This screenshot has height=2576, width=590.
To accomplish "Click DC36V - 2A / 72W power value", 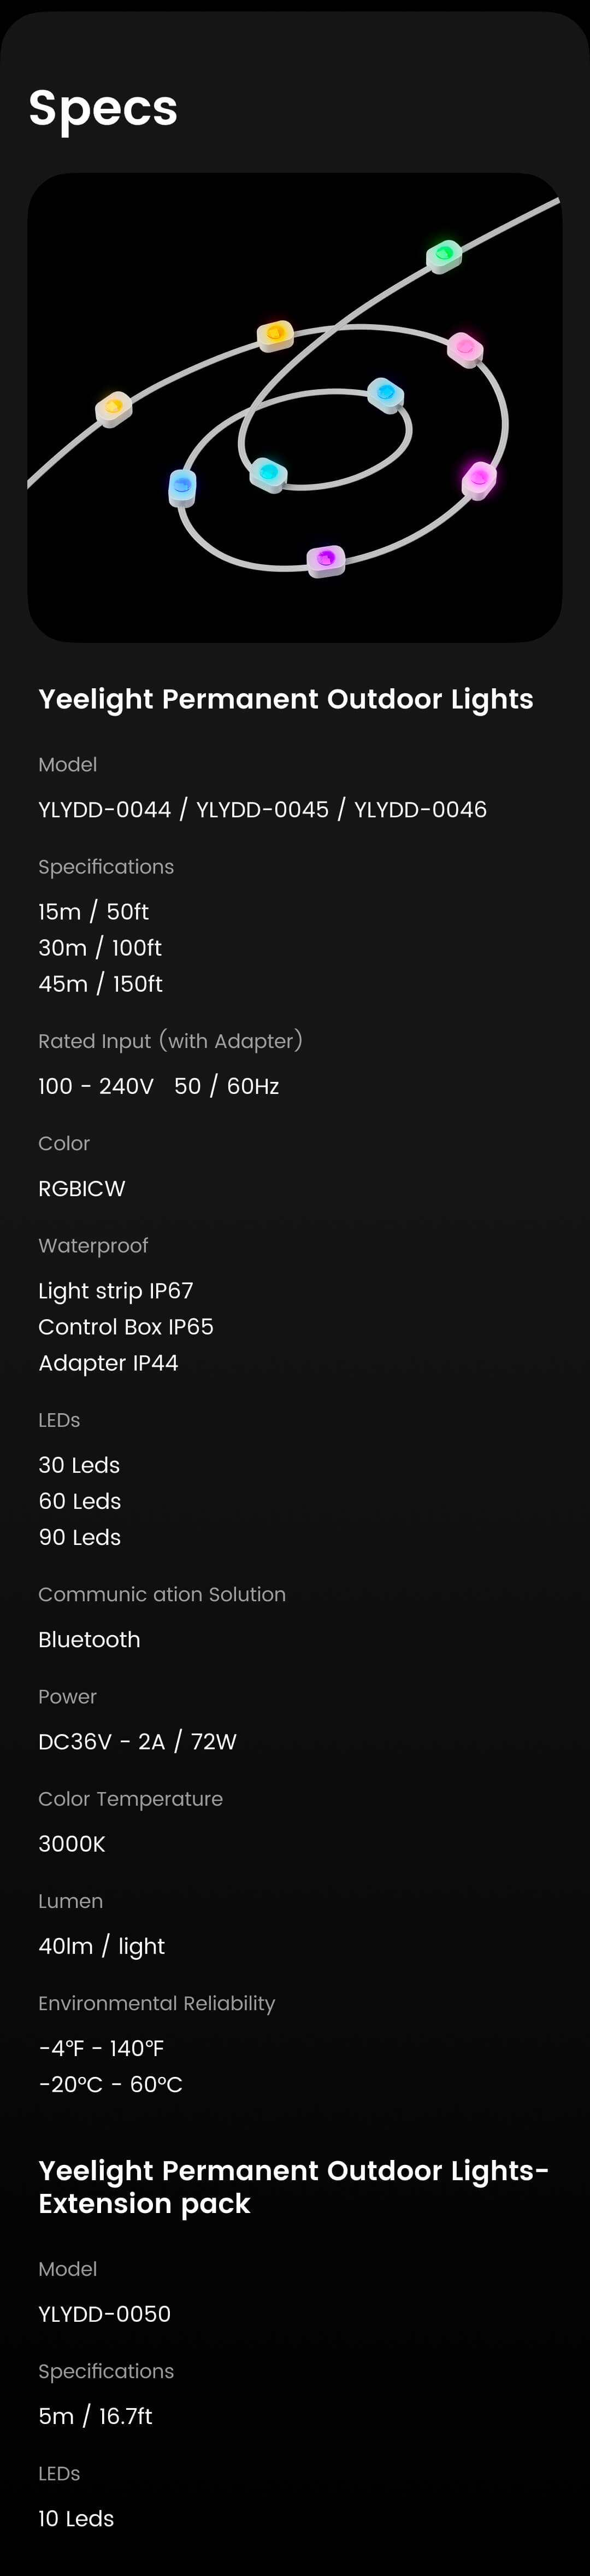I will 137,1741.
